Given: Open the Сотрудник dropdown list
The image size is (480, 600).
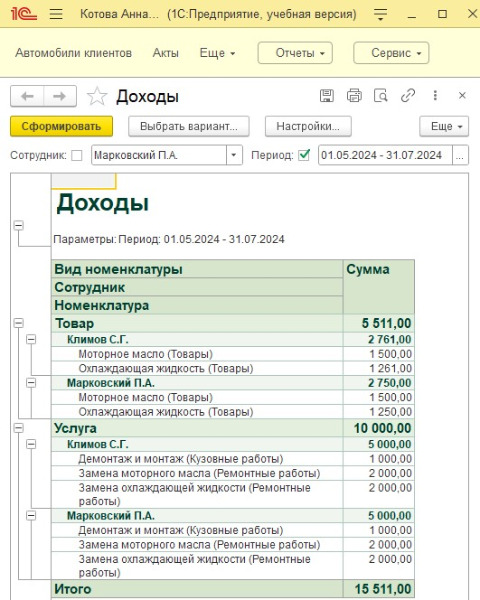Looking at the screenshot, I should (x=233, y=155).
